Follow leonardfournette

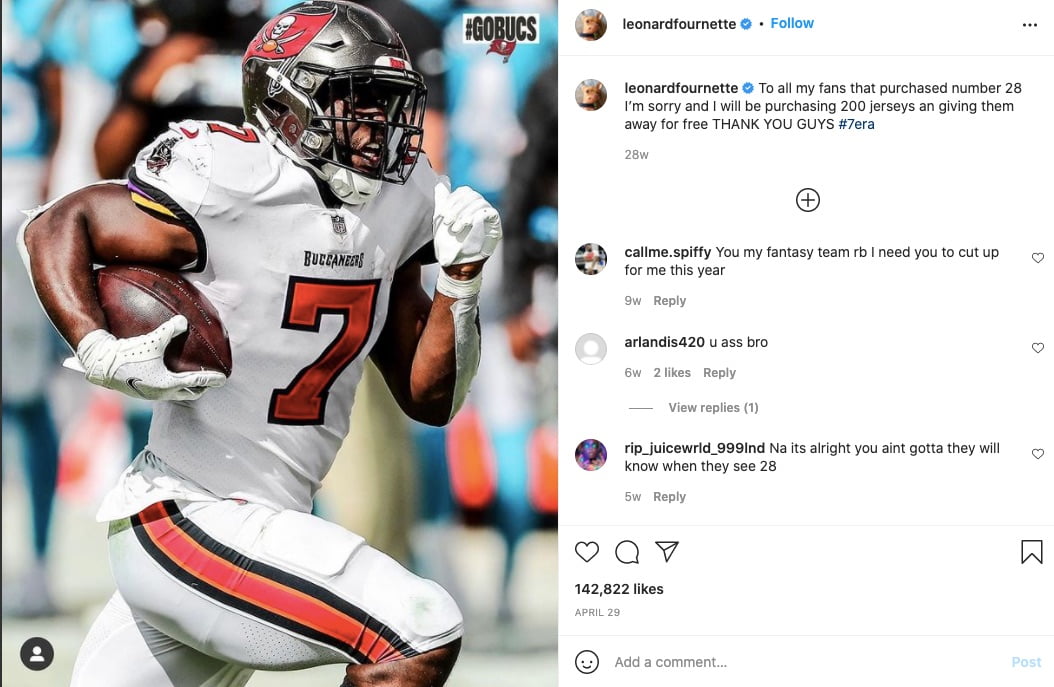[x=792, y=23]
